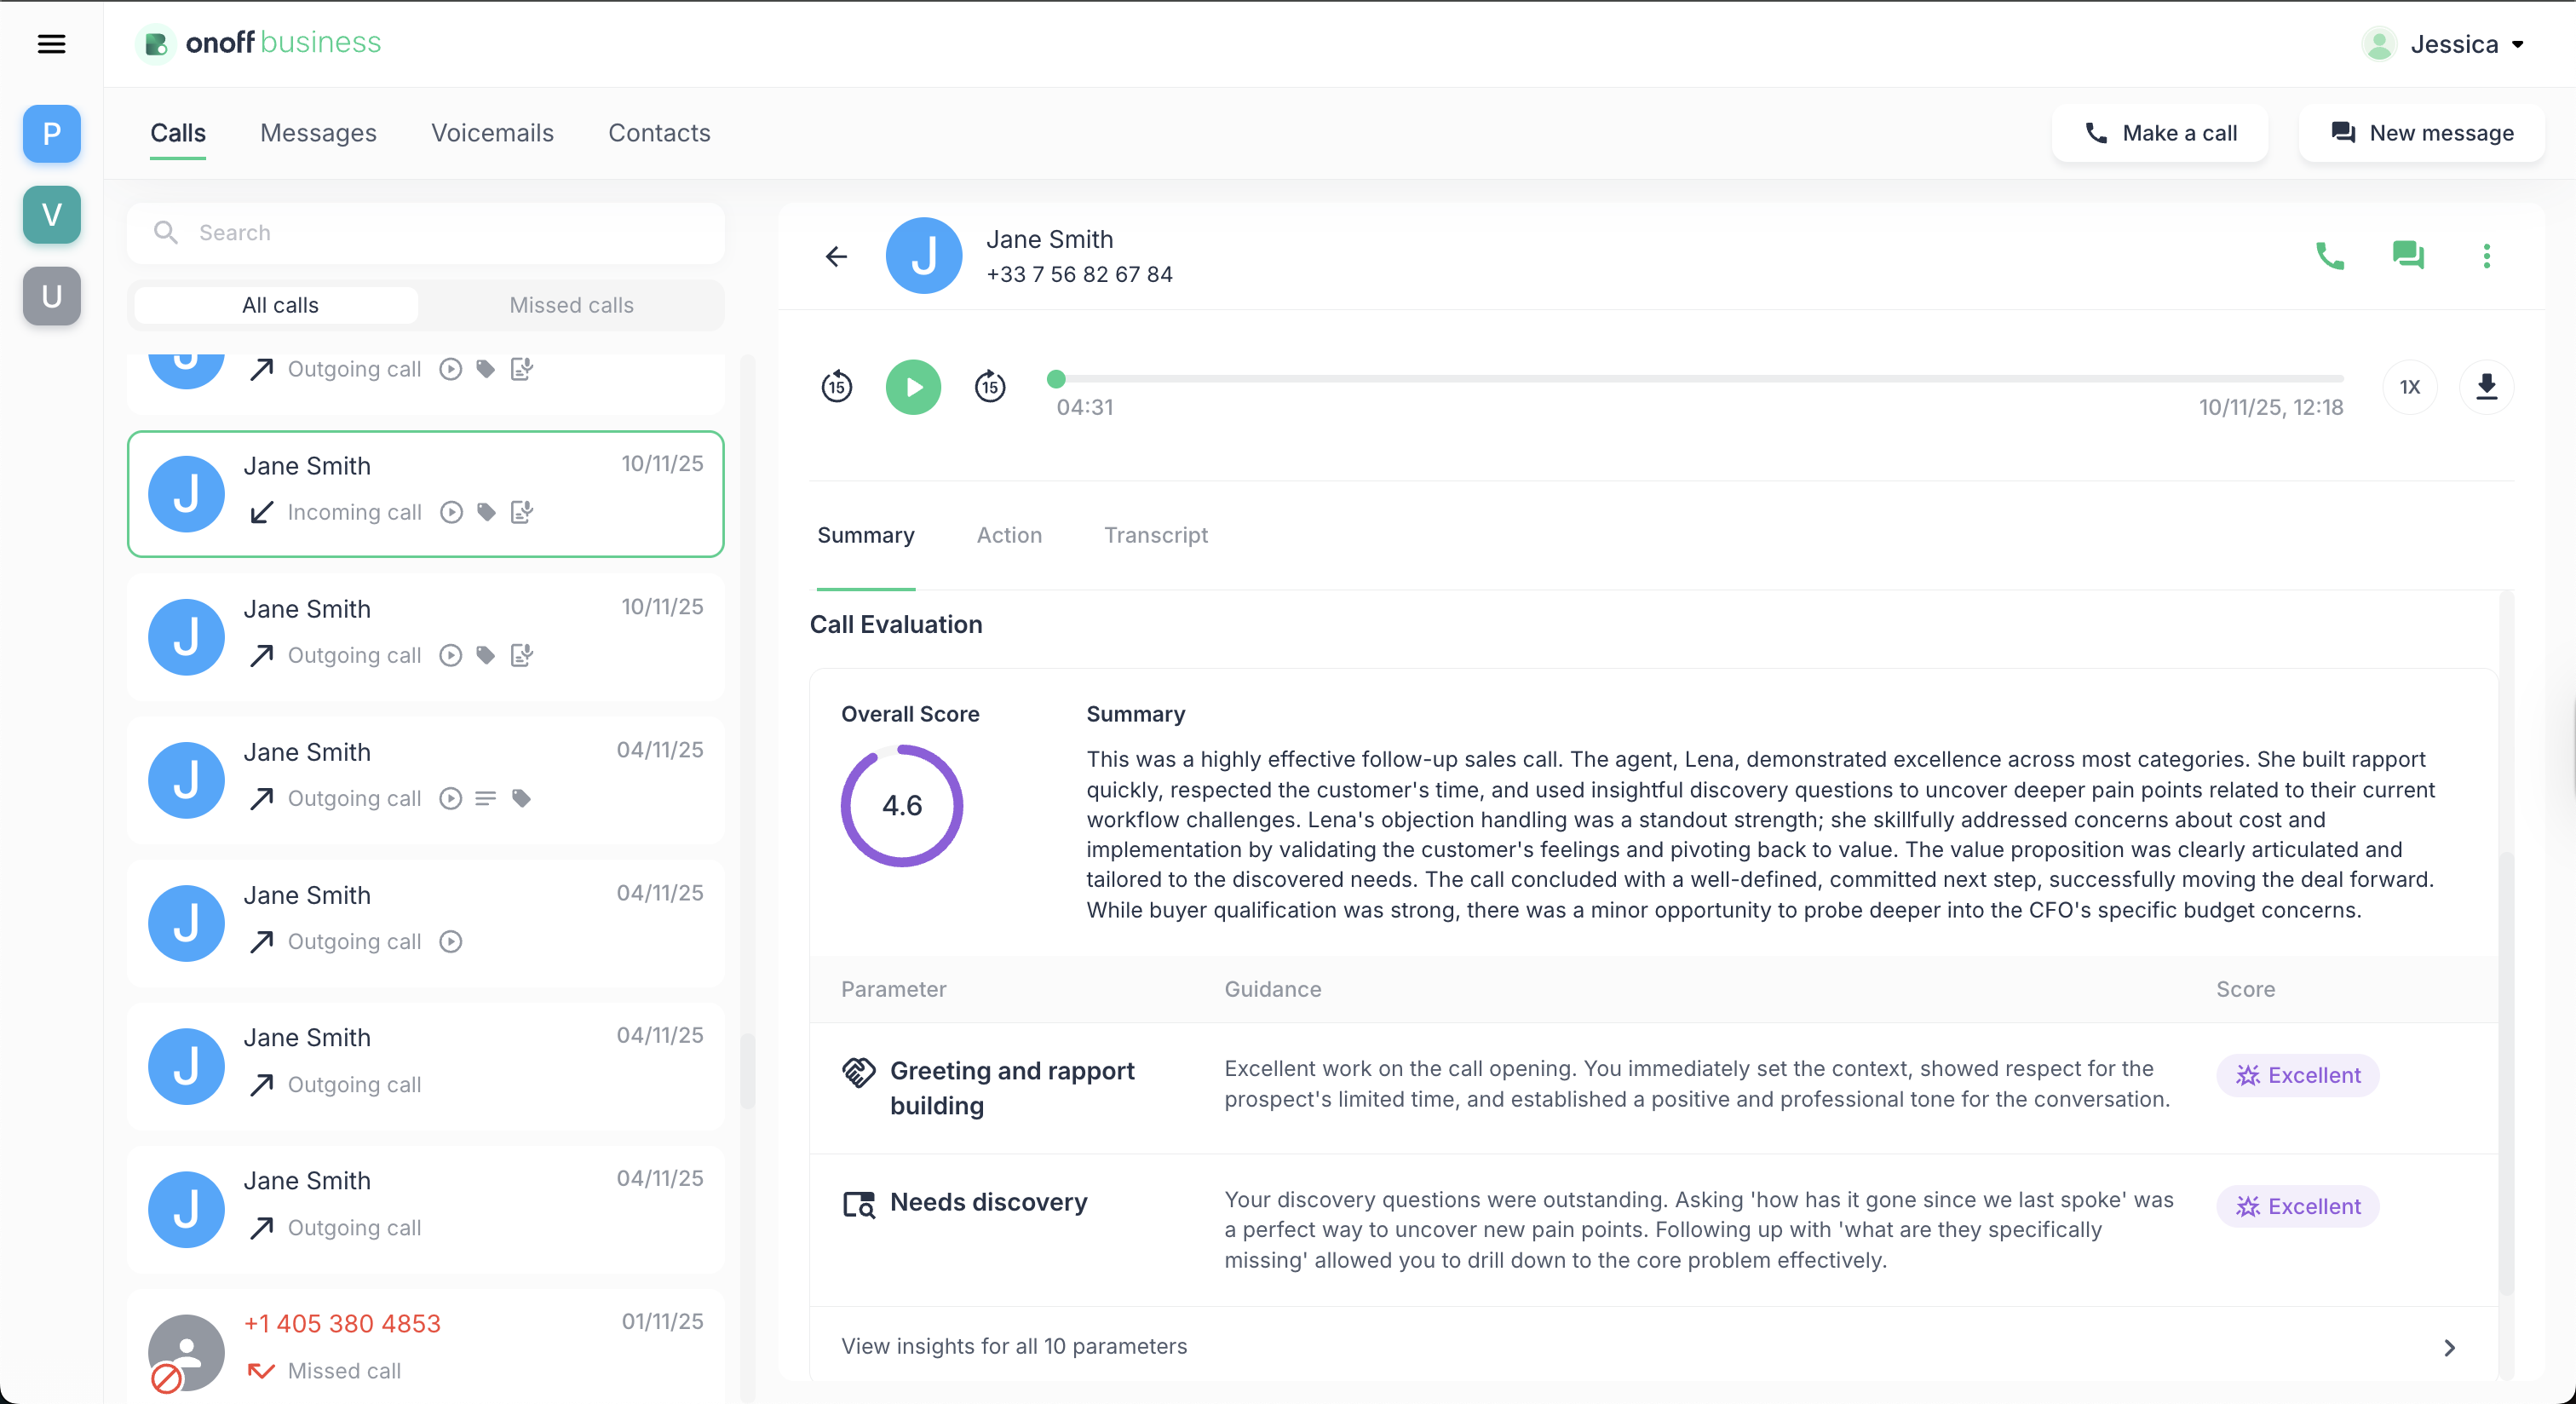This screenshot has width=2576, height=1404.
Task: Click the call list scrollbar
Action: click(x=747, y=1070)
